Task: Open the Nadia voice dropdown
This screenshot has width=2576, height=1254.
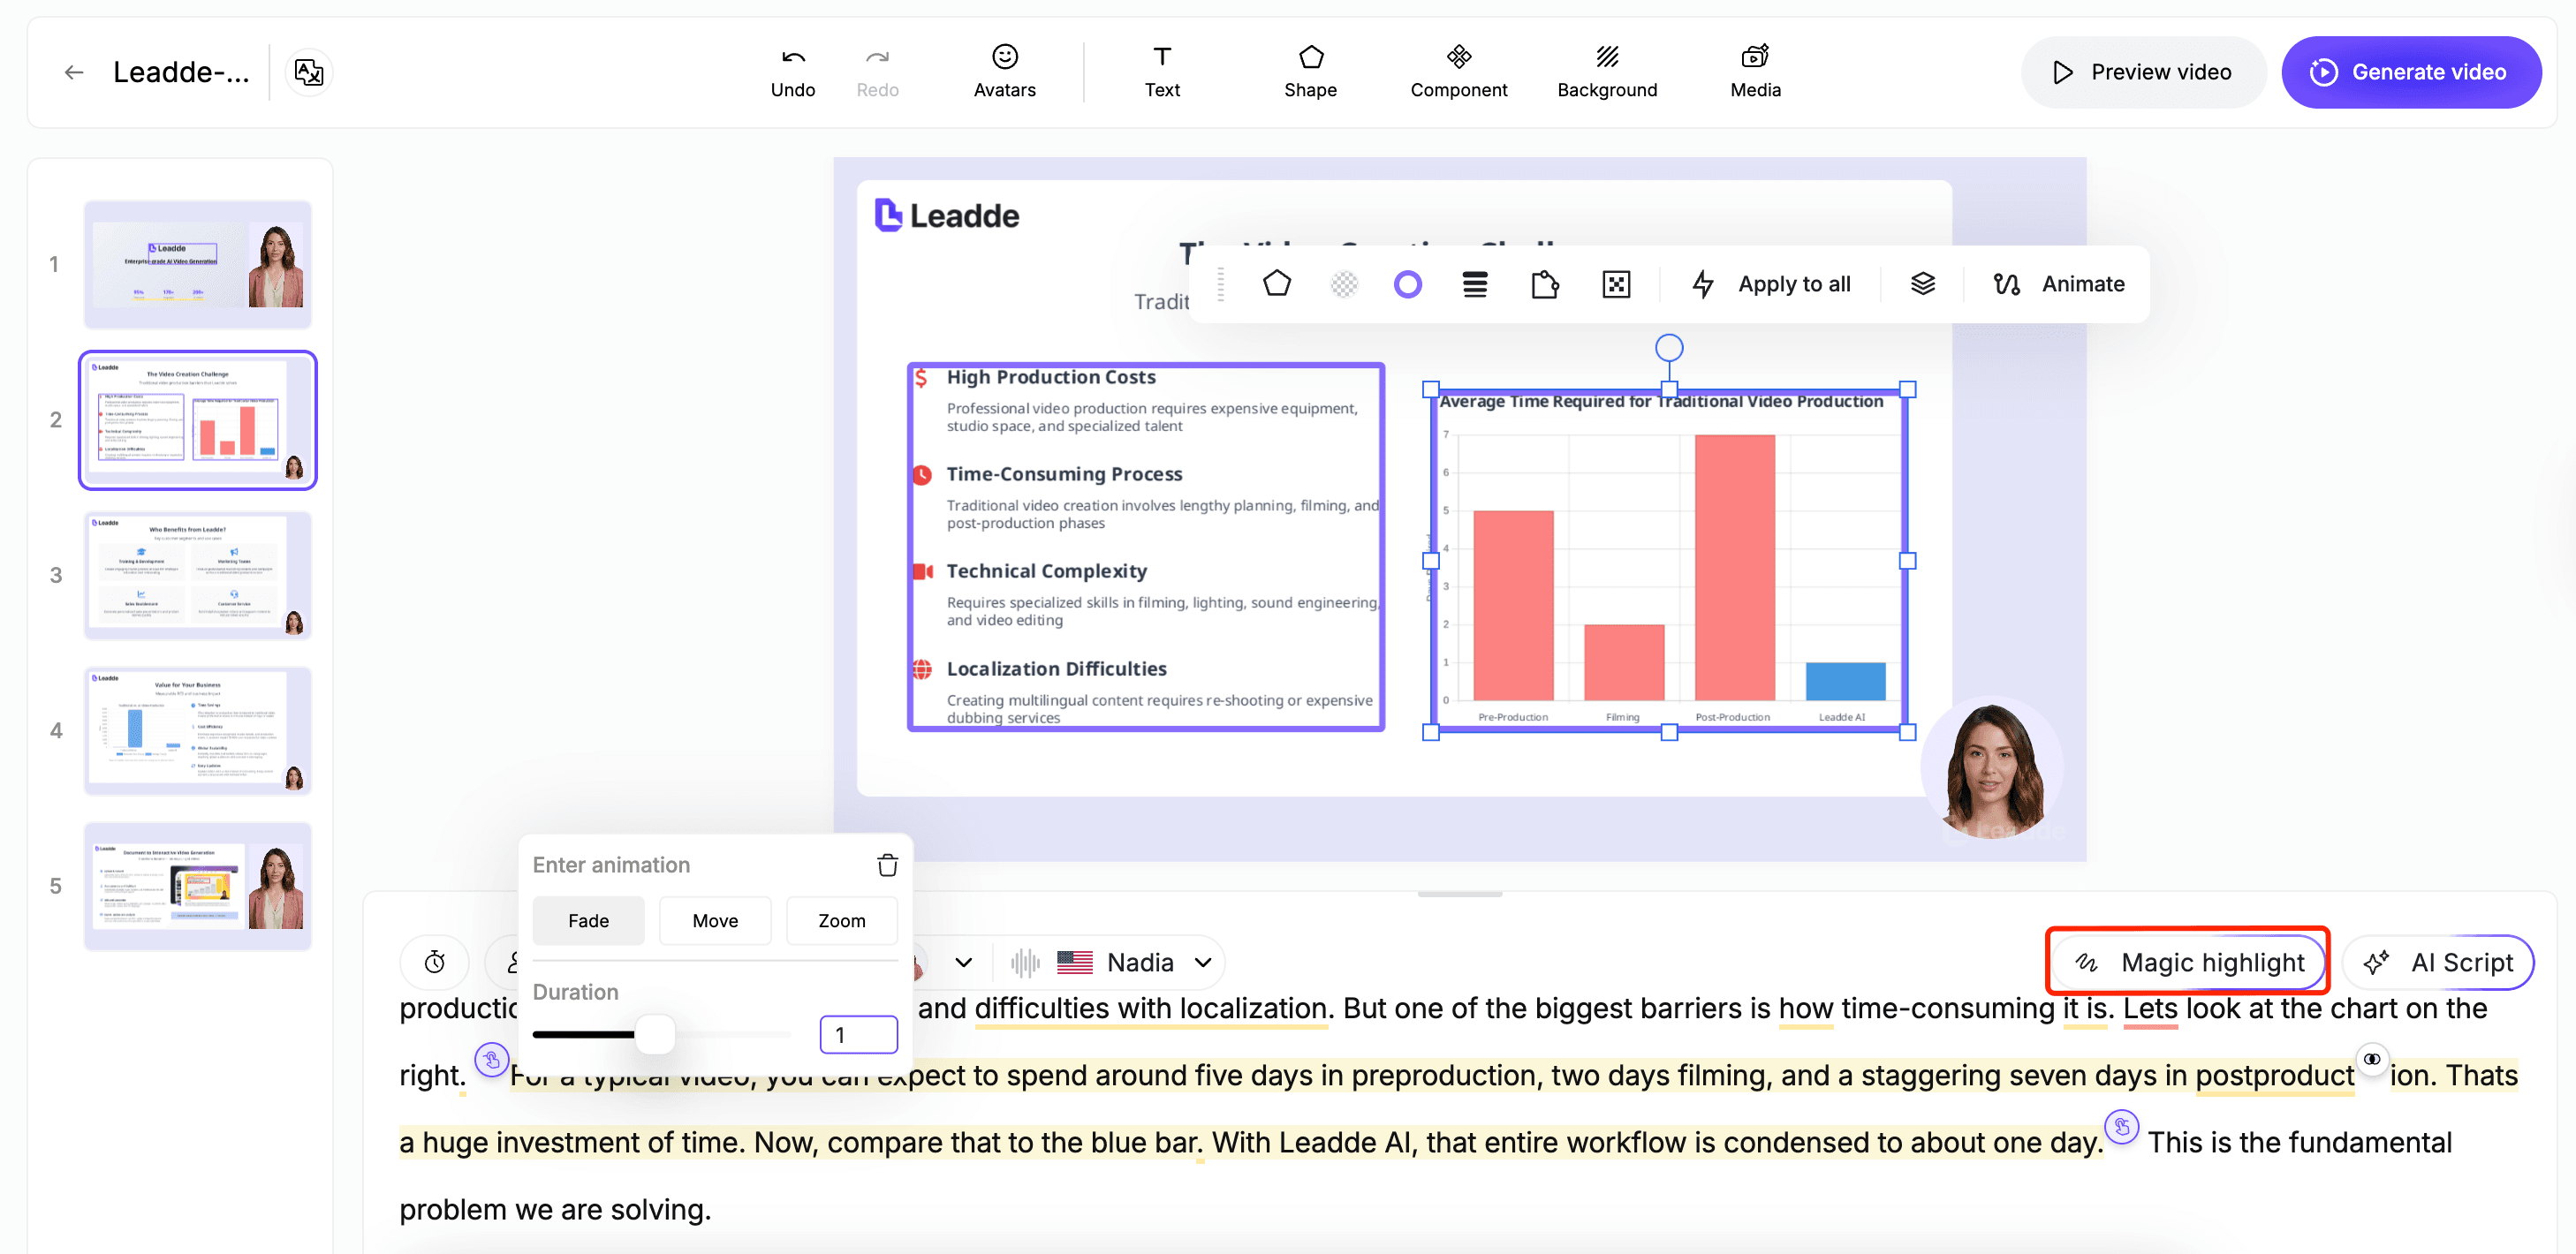Action: coord(1138,962)
